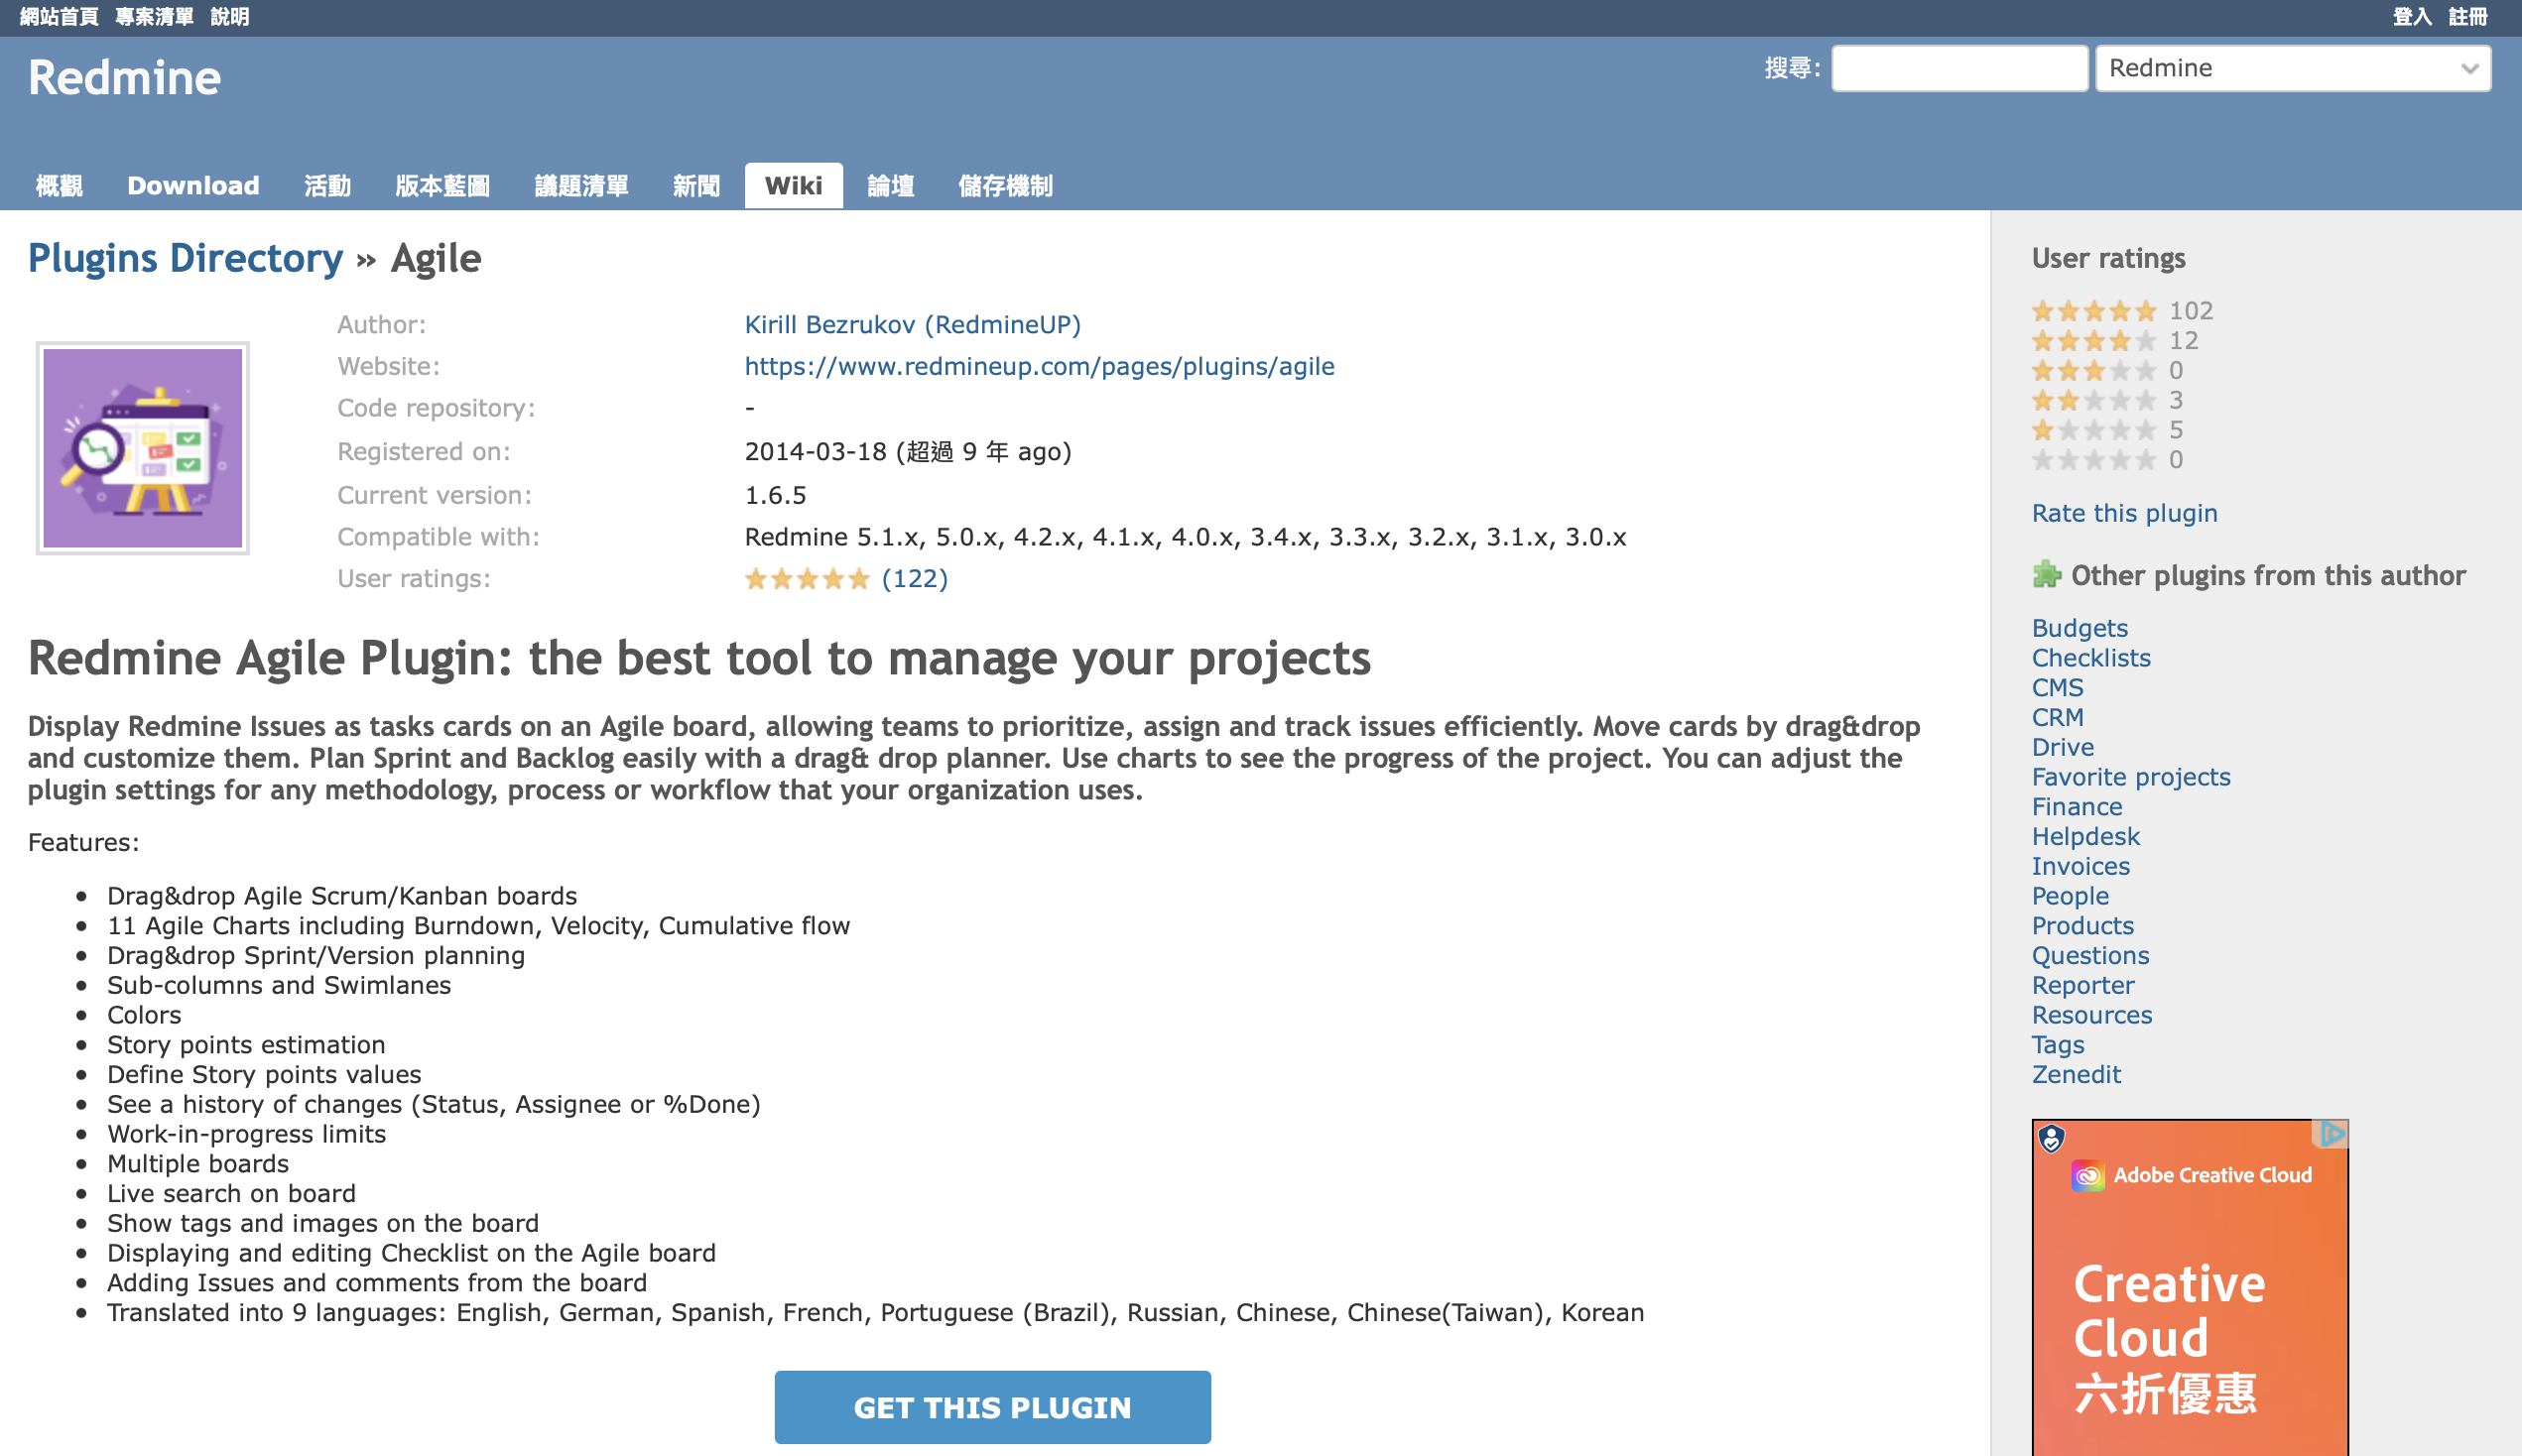The image size is (2522, 1456).
Task: Click into the search input field
Action: click(x=1958, y=68)
